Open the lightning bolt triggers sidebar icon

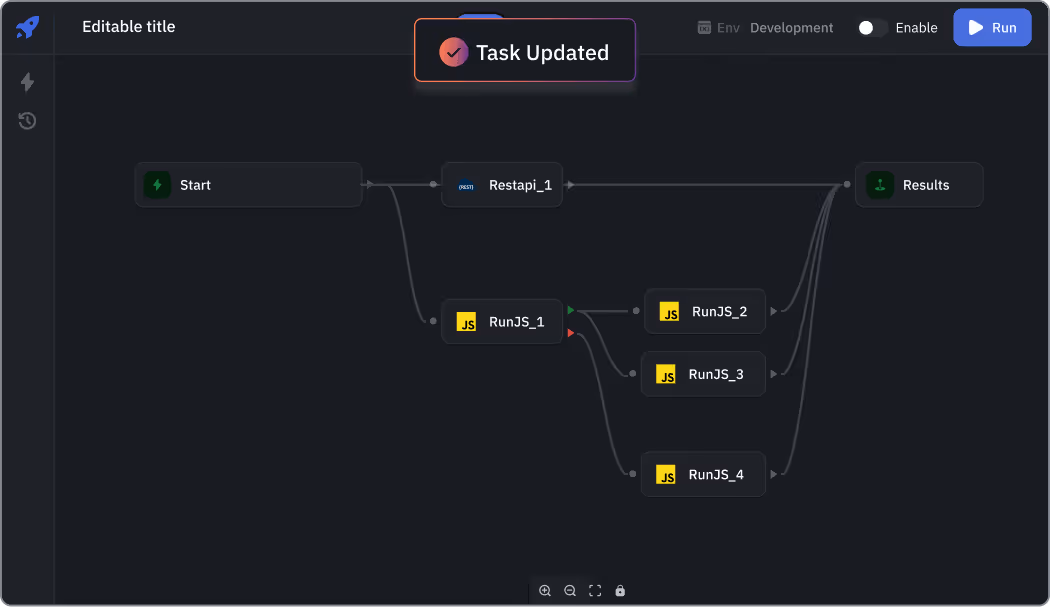pyautogui.click(x=27, y=82)
